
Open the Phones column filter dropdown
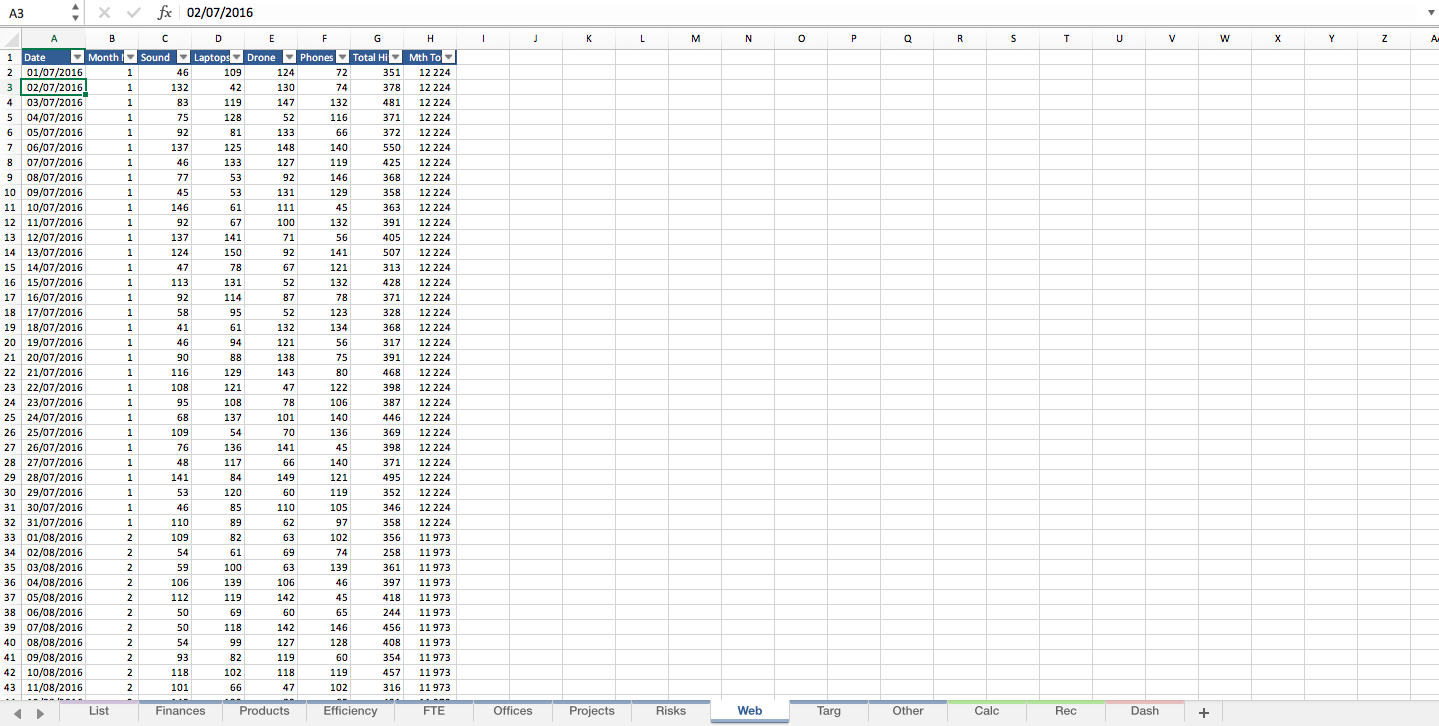342,57
